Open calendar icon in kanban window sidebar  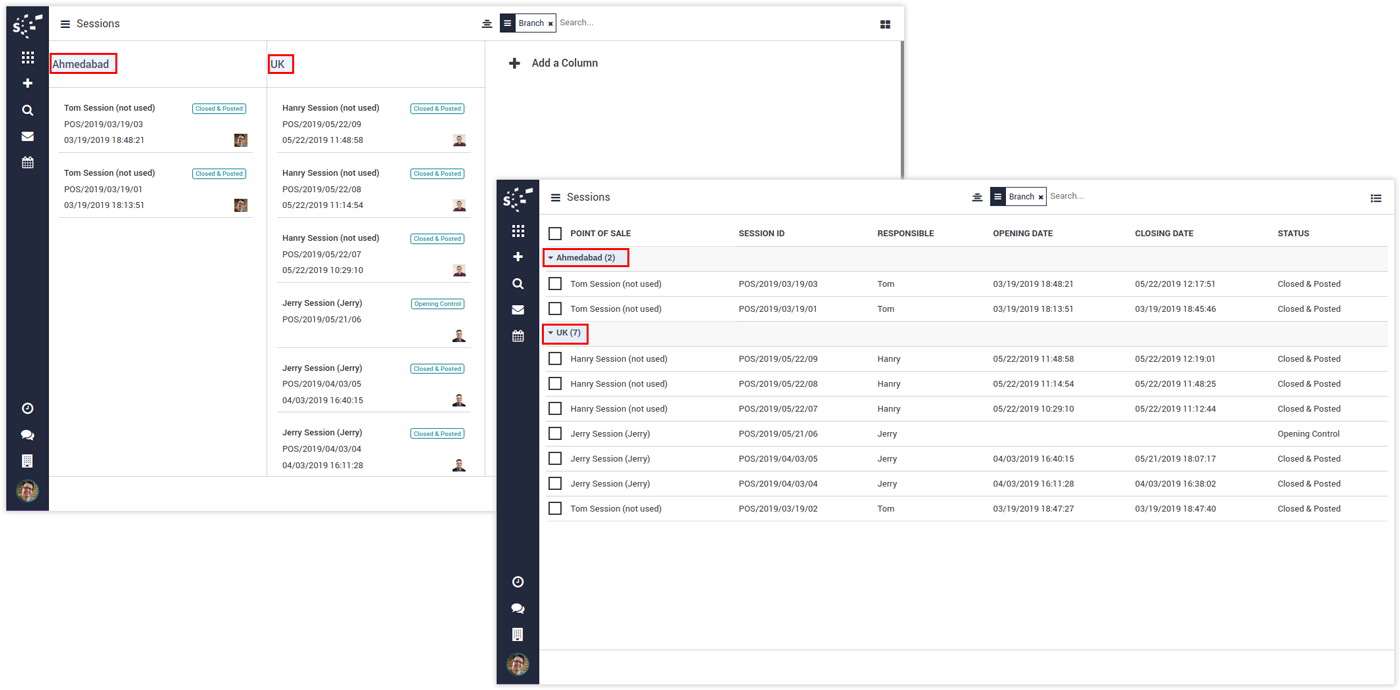tap(27, 162)
